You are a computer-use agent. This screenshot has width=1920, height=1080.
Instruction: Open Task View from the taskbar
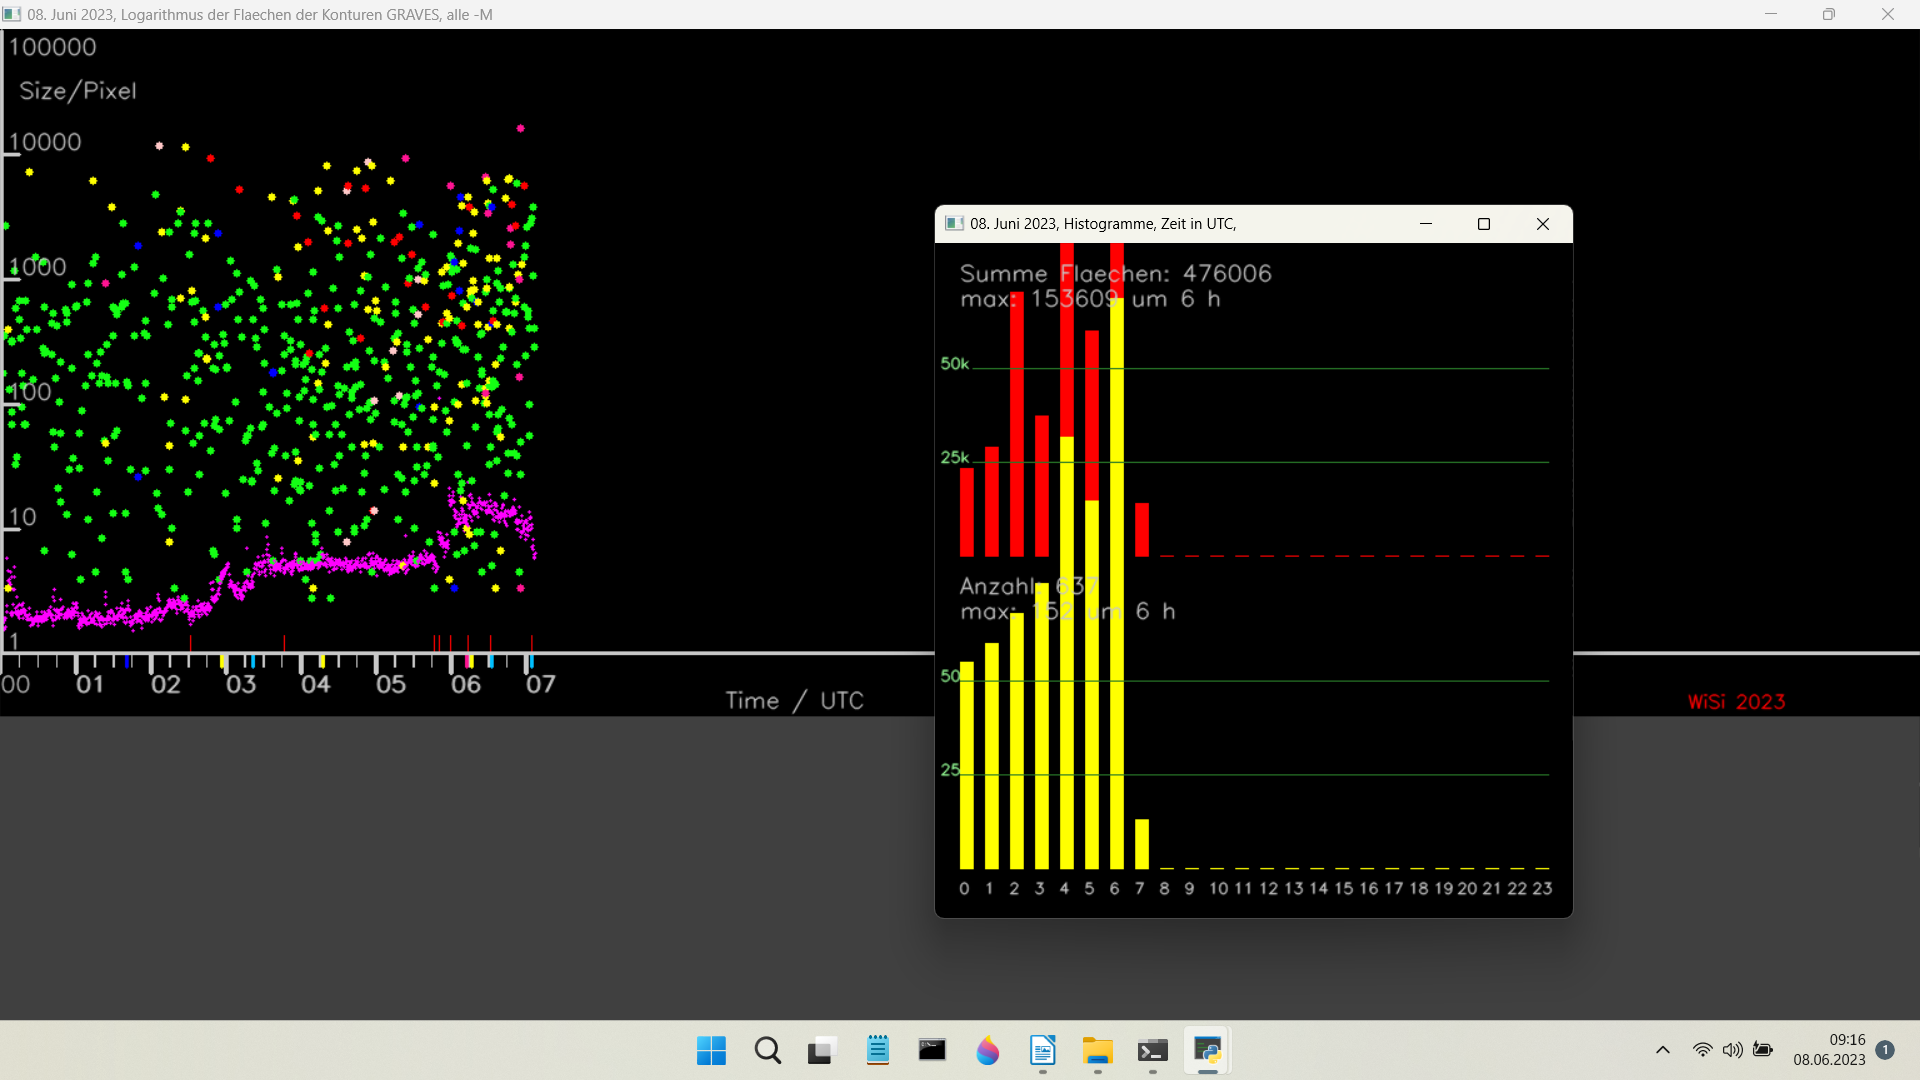tap(822, 1051)
